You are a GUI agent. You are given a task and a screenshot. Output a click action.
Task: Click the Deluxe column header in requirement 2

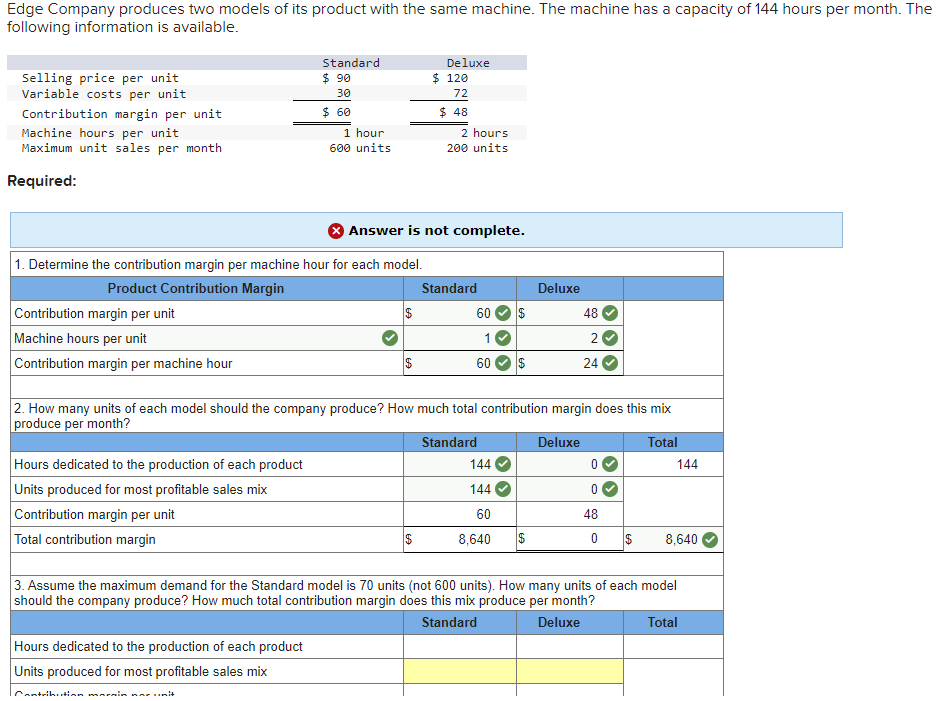(x=558, y=442)
